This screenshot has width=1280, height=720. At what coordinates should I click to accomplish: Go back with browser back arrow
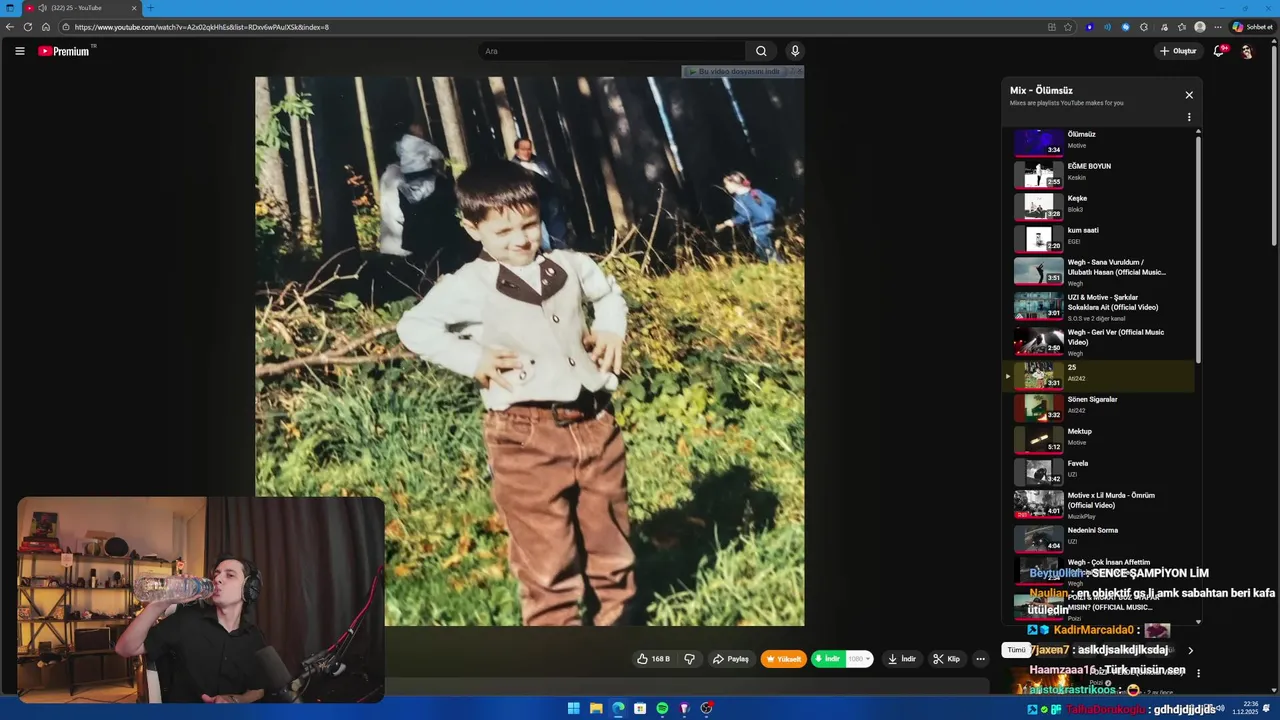(x=10, y=27)
